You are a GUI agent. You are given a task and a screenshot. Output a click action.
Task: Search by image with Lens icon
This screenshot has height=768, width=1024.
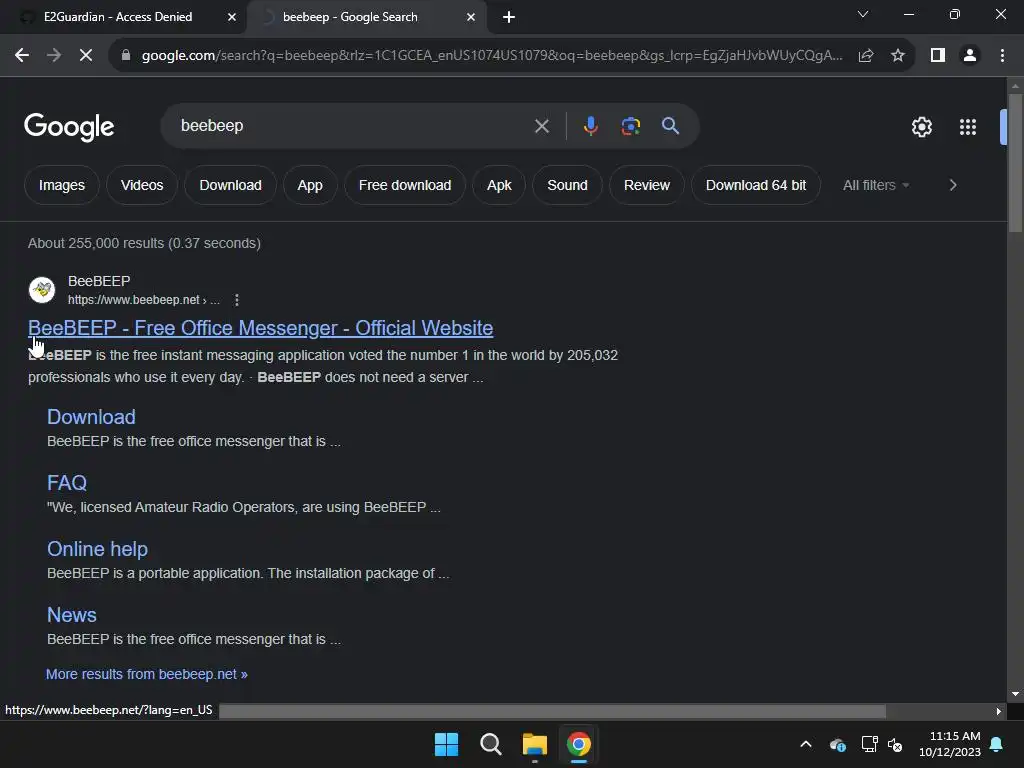[630, 126]
